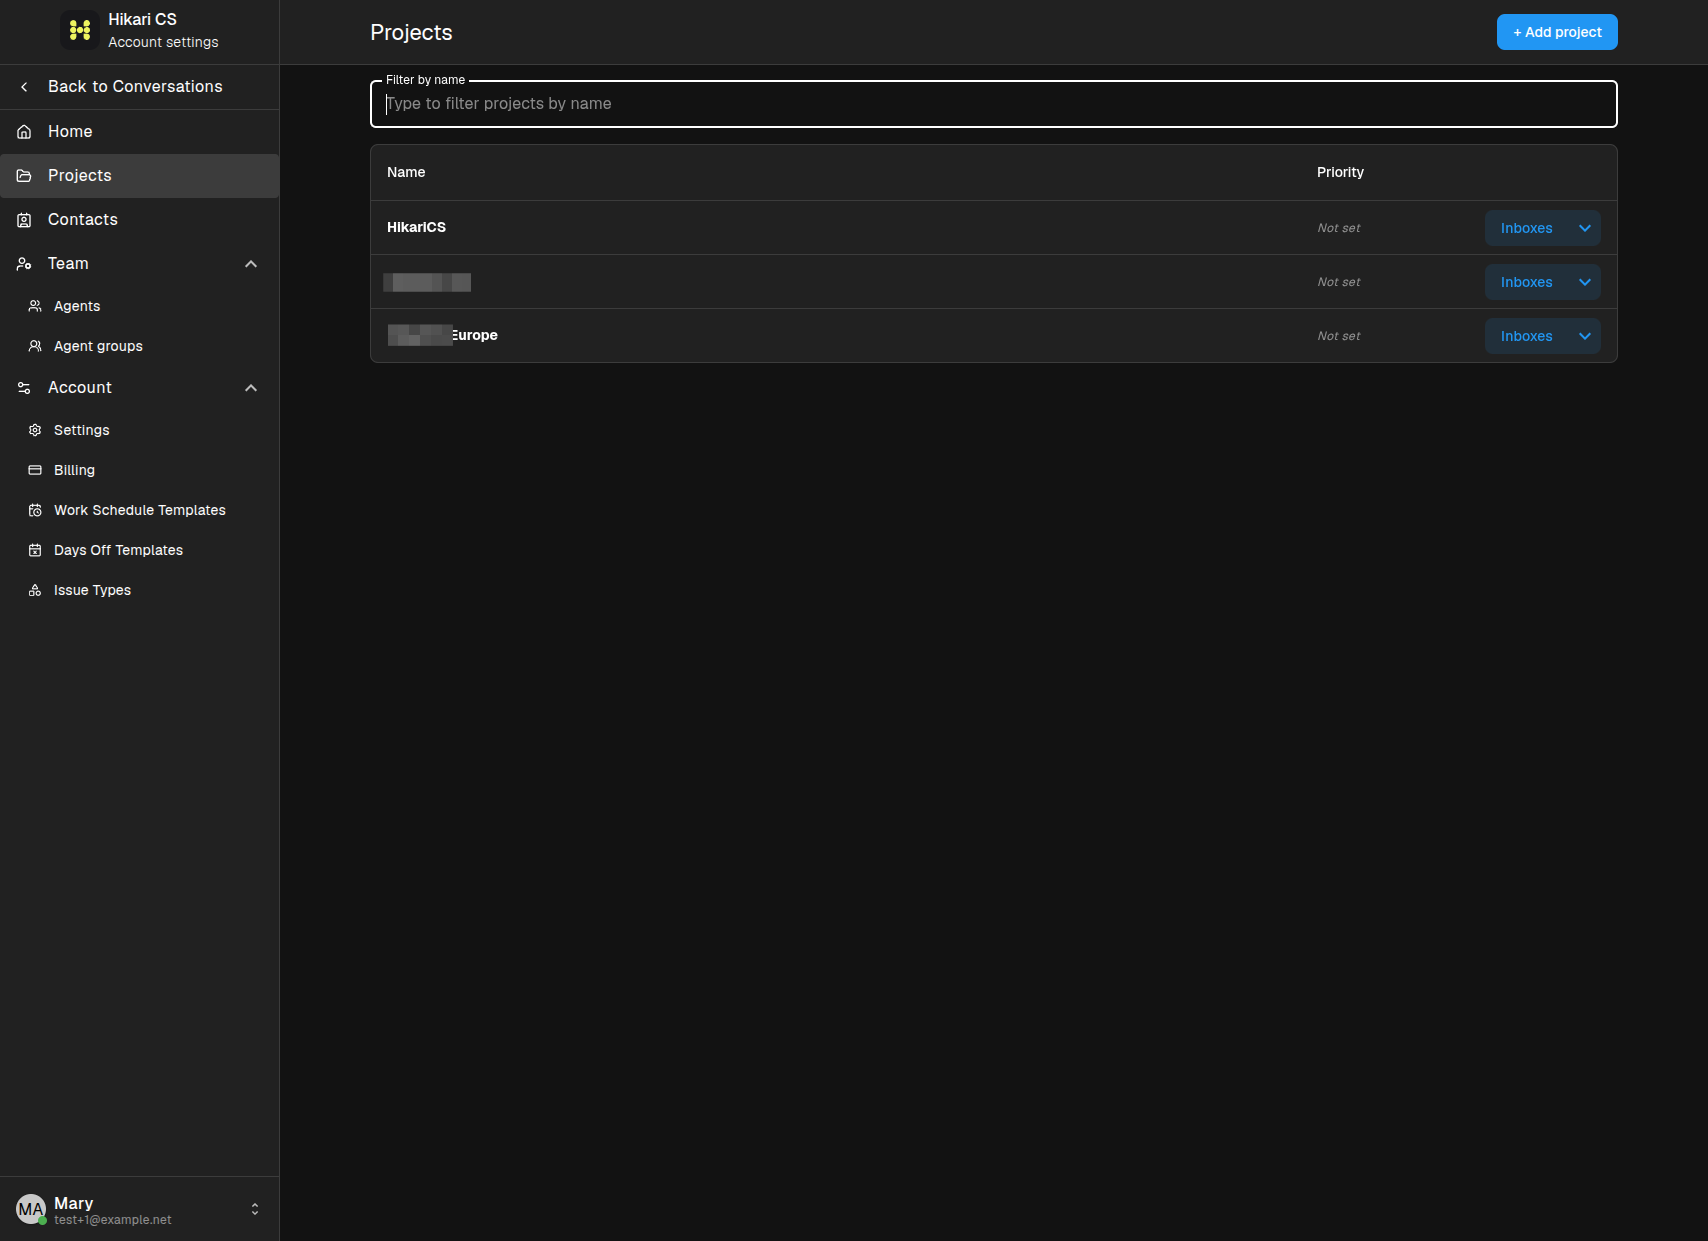Click the test+1@example.net email text

[113, 1220]
